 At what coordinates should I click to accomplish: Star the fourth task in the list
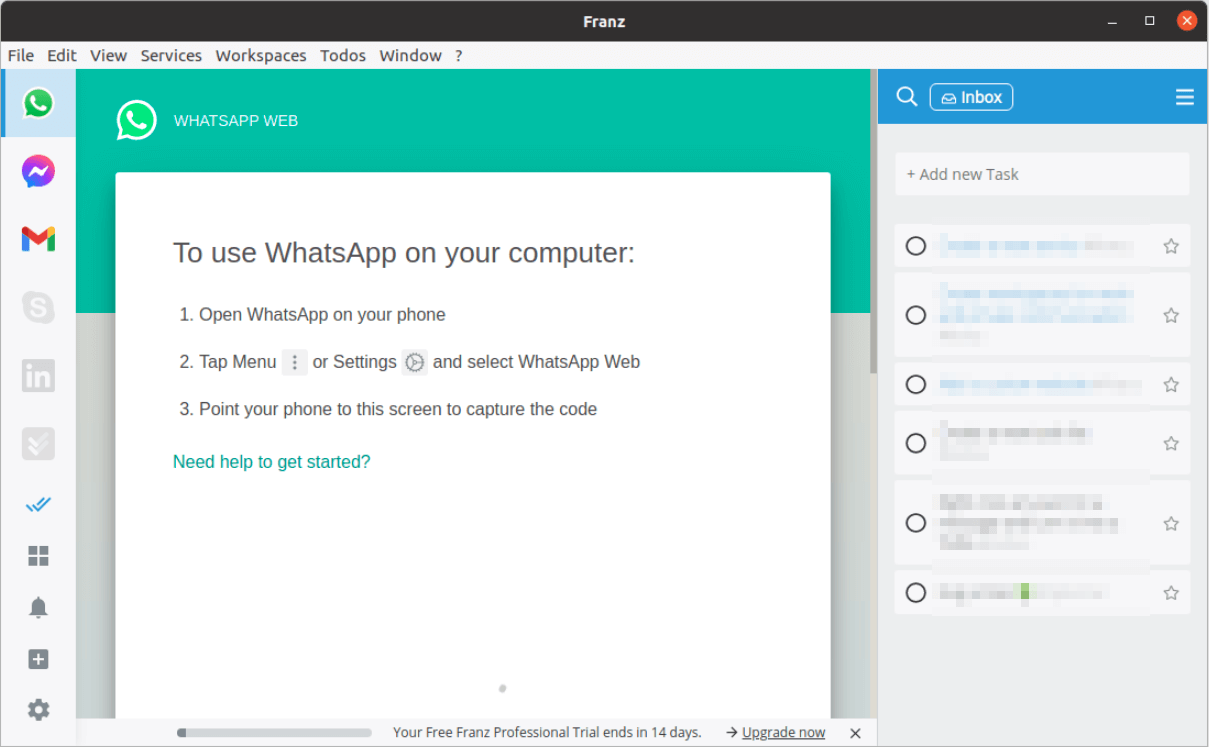click(x=1171, y=443)
